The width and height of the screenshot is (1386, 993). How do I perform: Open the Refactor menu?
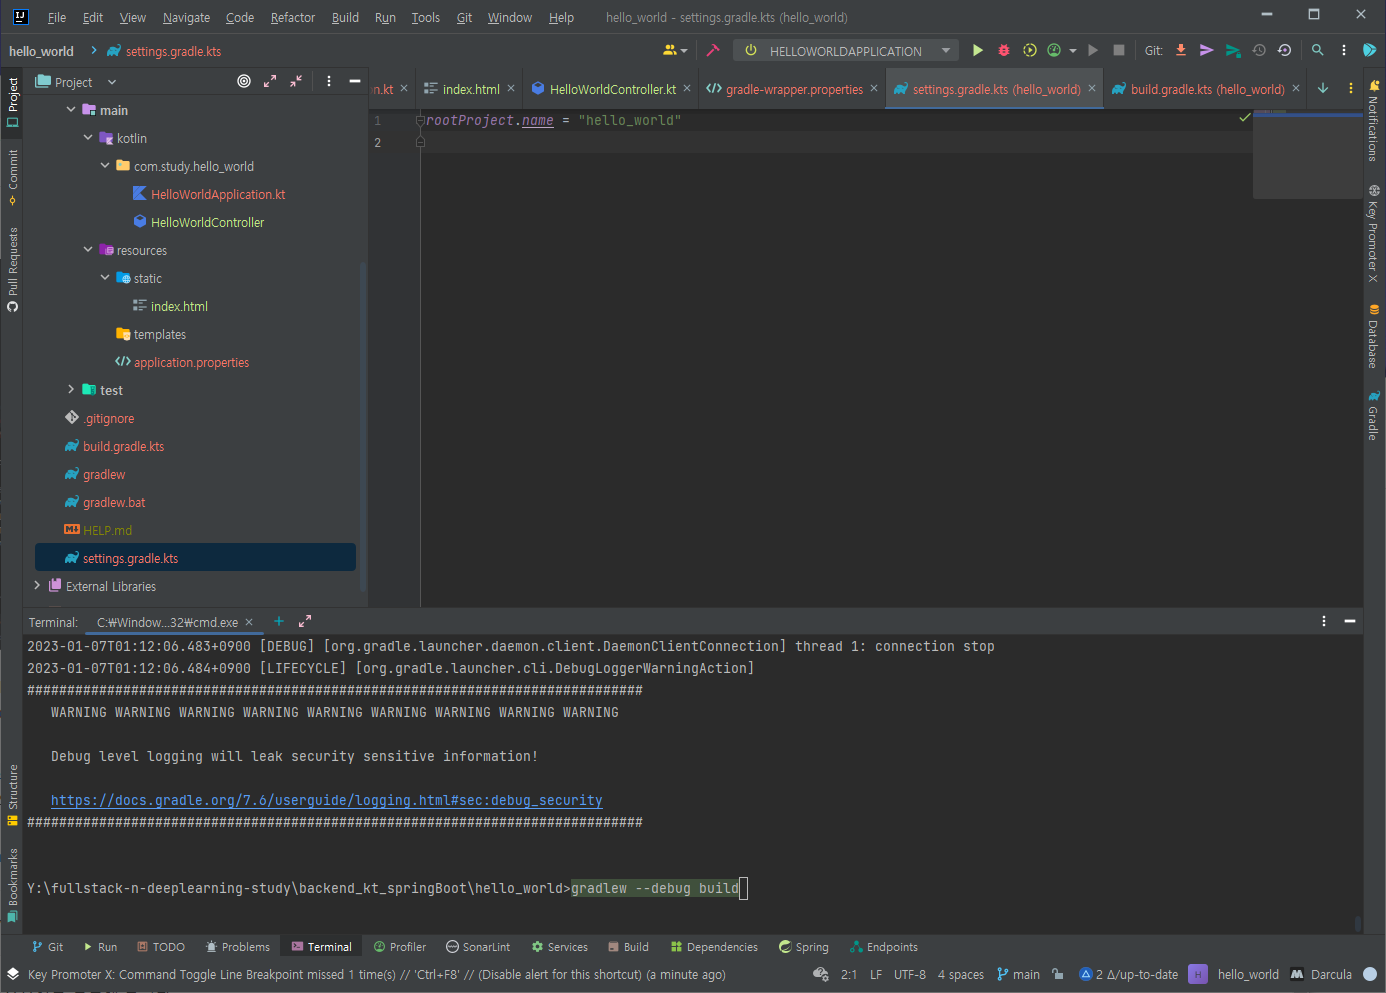click(x=292, y=17)
